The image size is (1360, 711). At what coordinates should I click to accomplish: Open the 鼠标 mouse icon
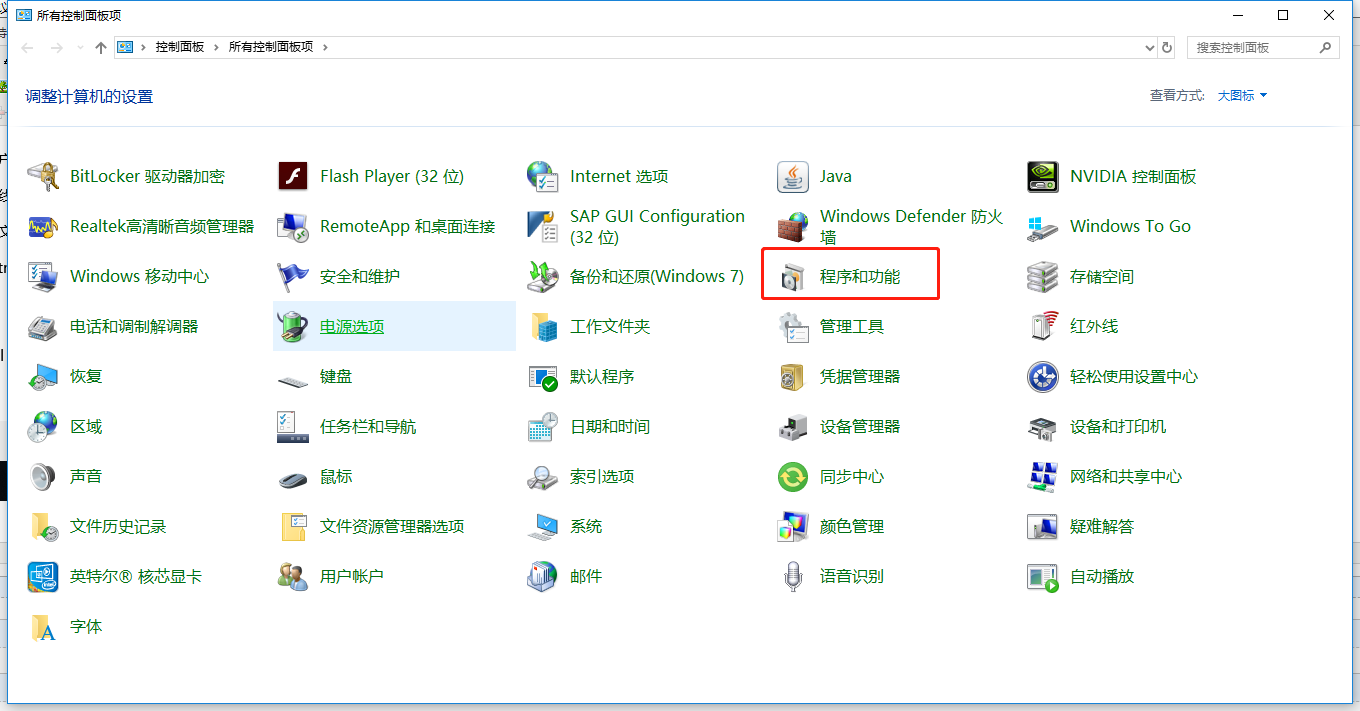pyautogui.click(x=293, y=479)
